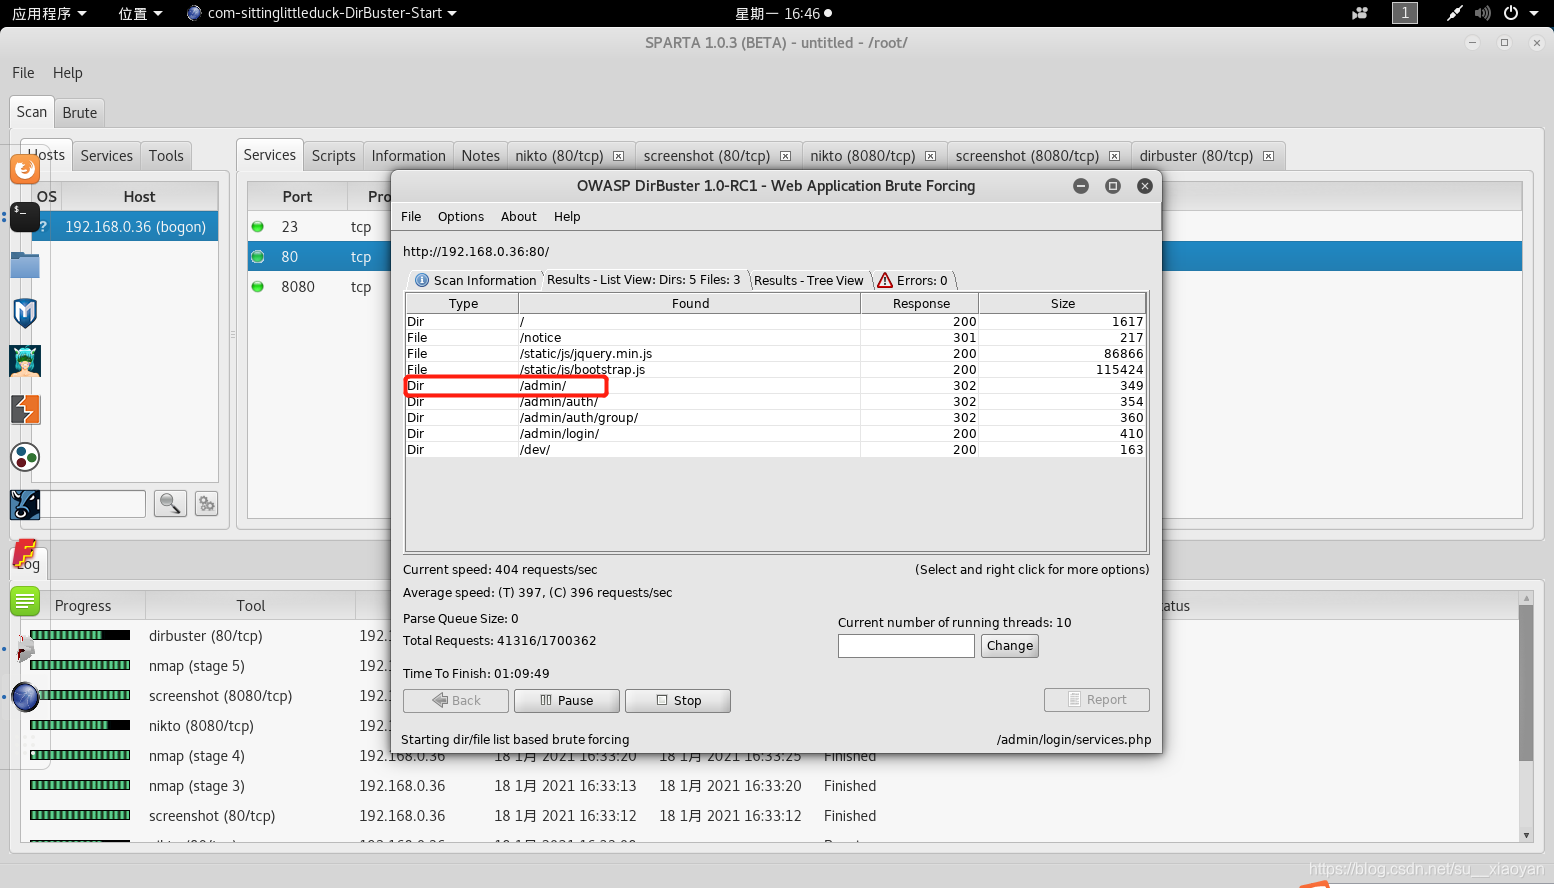Click nikto (8080/tcp) progress bar
The height and width of the screenshot is (888, 1554).
80,725
